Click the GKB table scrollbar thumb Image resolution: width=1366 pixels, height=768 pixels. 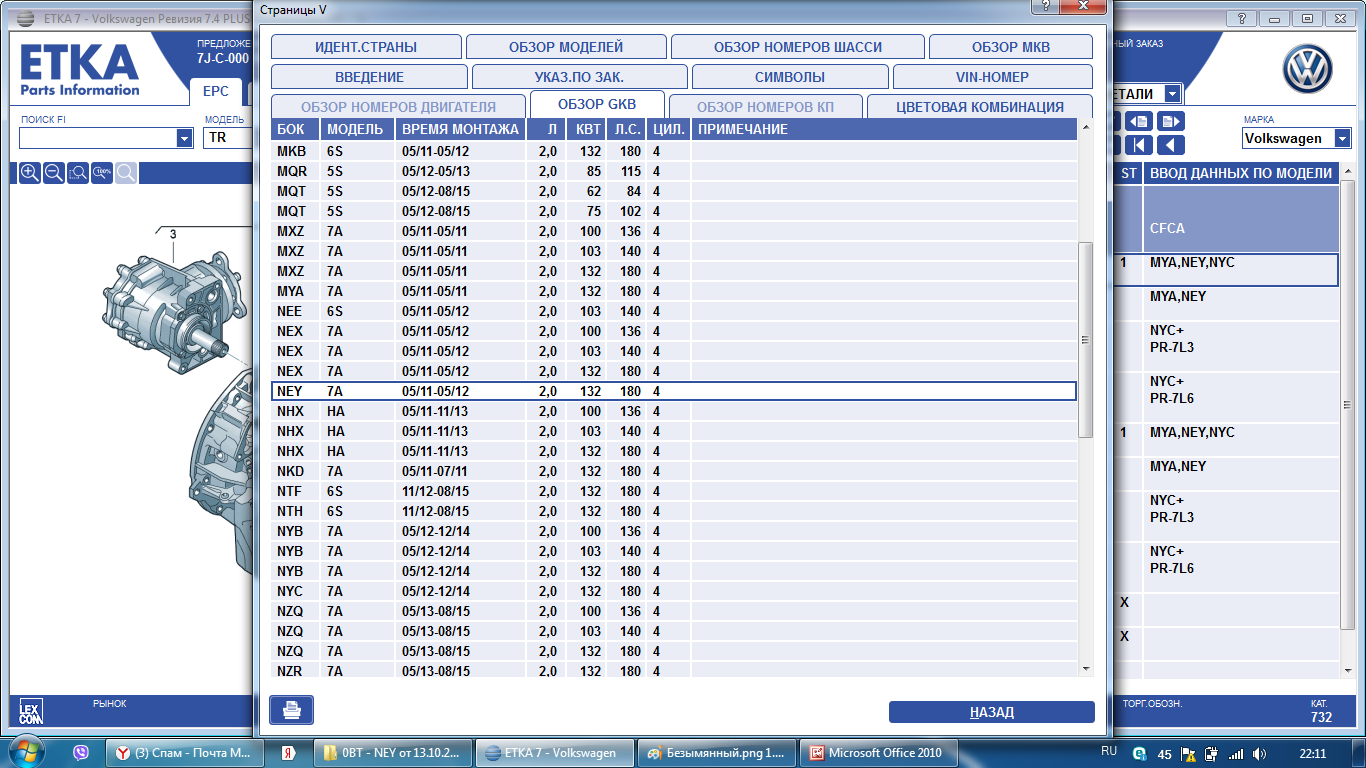(x=1086, y=339)
